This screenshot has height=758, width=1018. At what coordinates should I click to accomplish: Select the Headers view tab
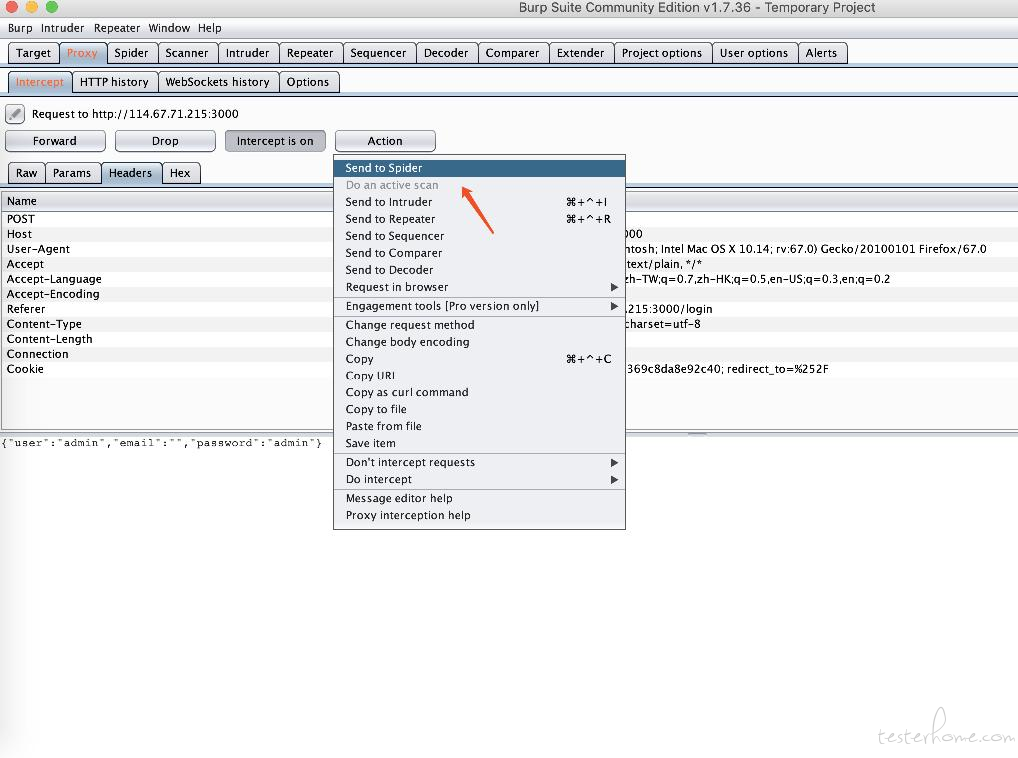click(130, 173)
